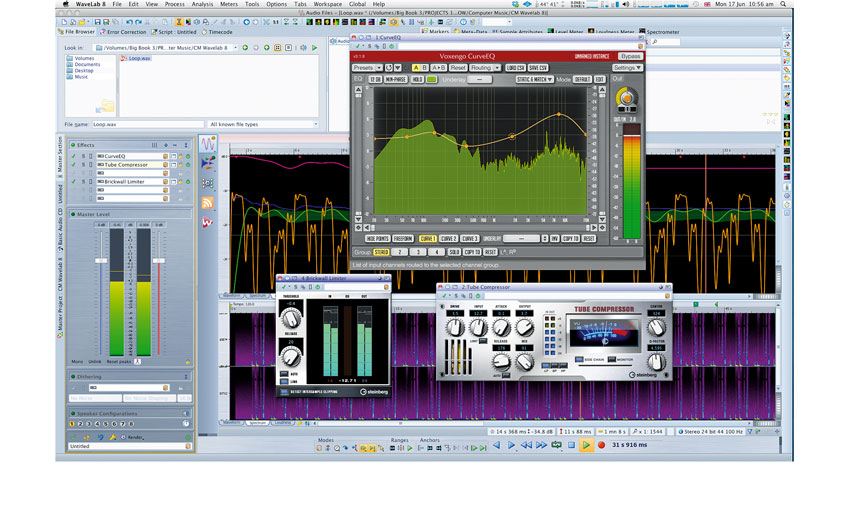Click Reset button in CurveEQ top bar

[458, 68]
